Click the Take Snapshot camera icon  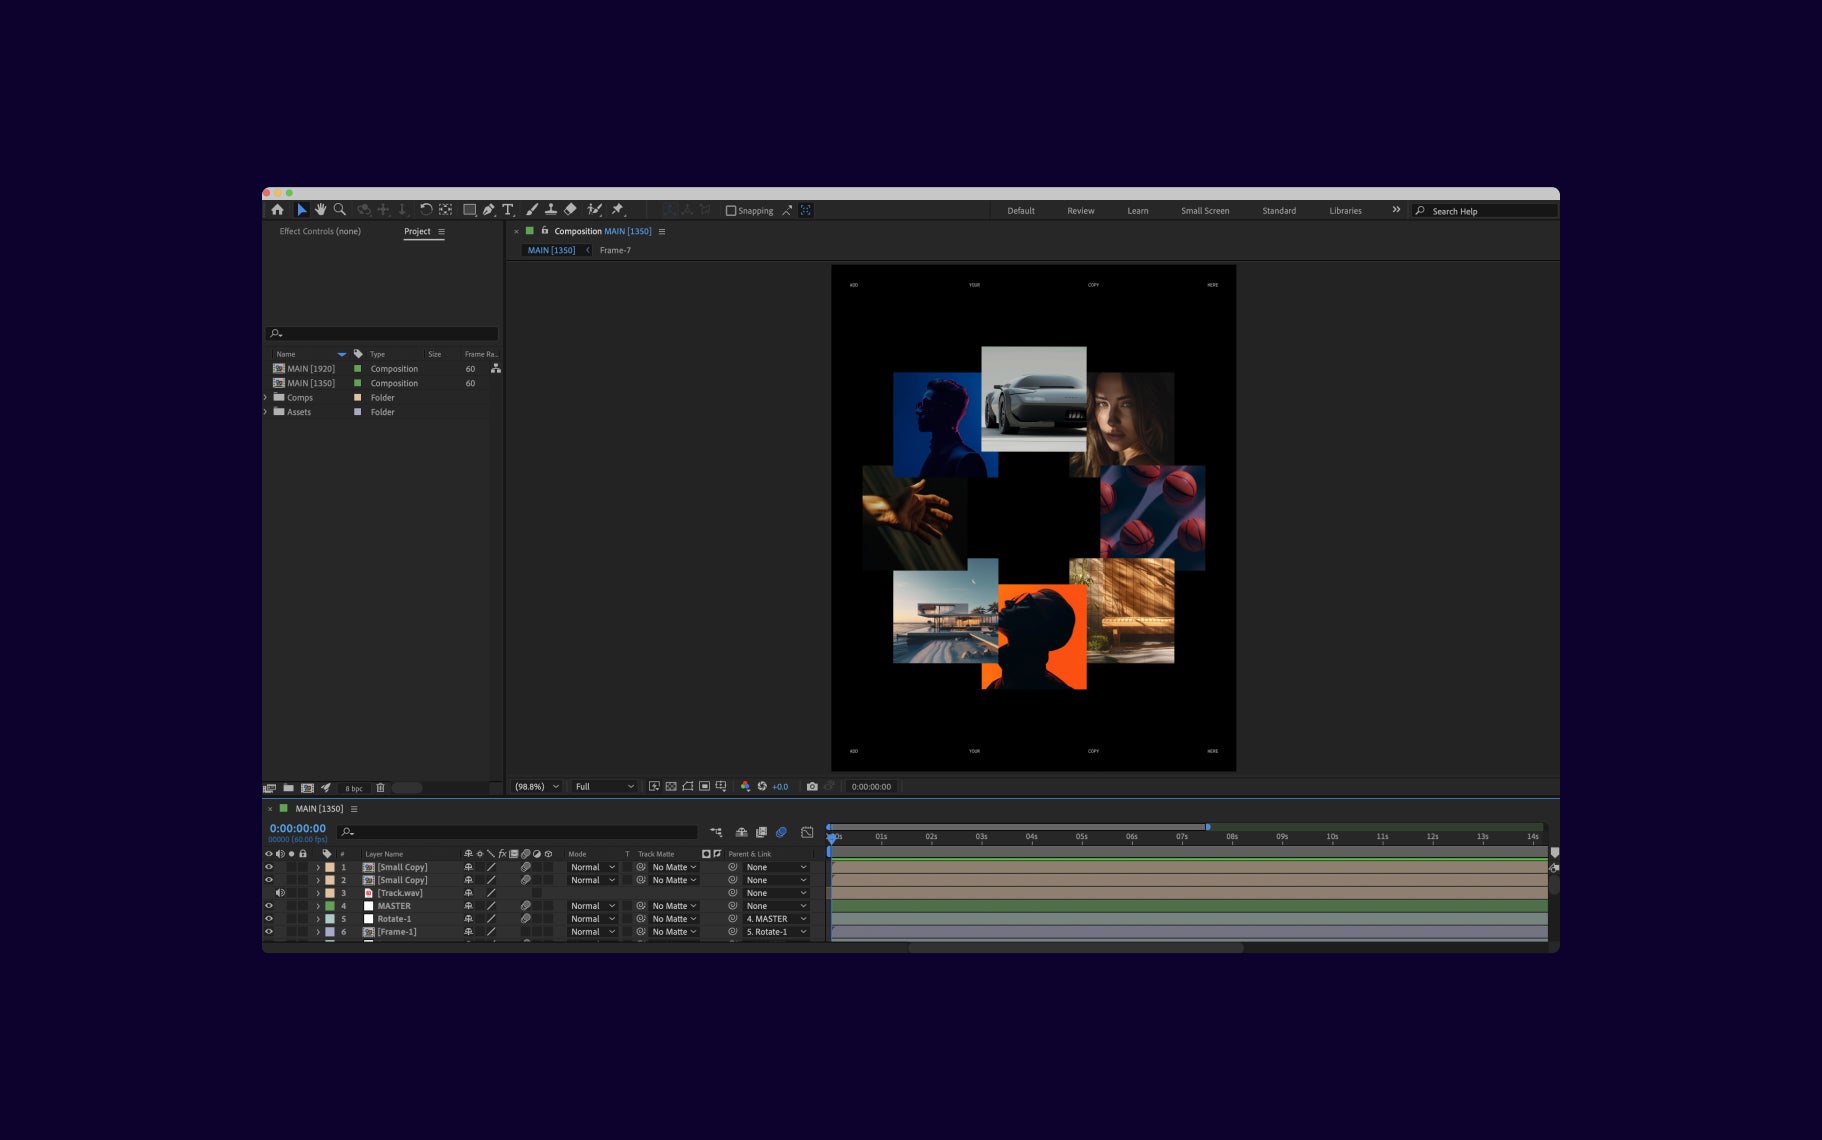point(812,787)
